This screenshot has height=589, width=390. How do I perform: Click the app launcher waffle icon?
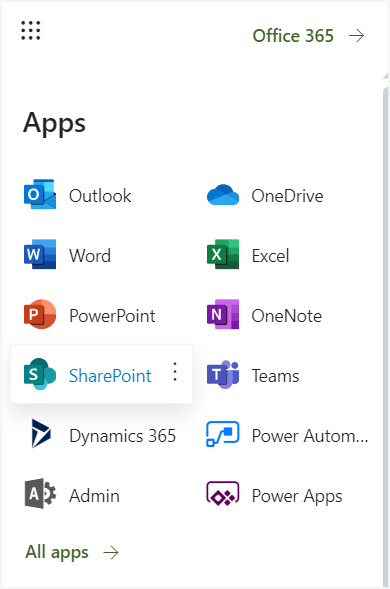coord(30,30)
